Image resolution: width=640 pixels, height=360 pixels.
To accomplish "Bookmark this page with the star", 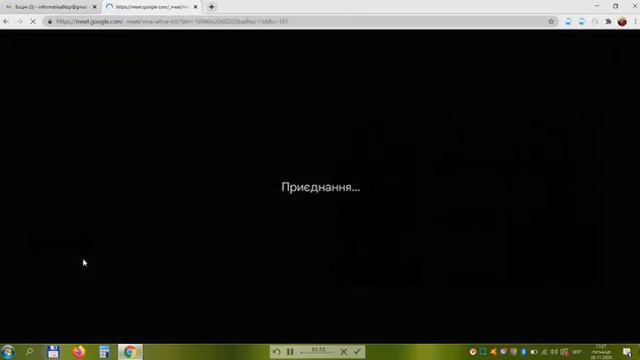I will coord(551,21).
